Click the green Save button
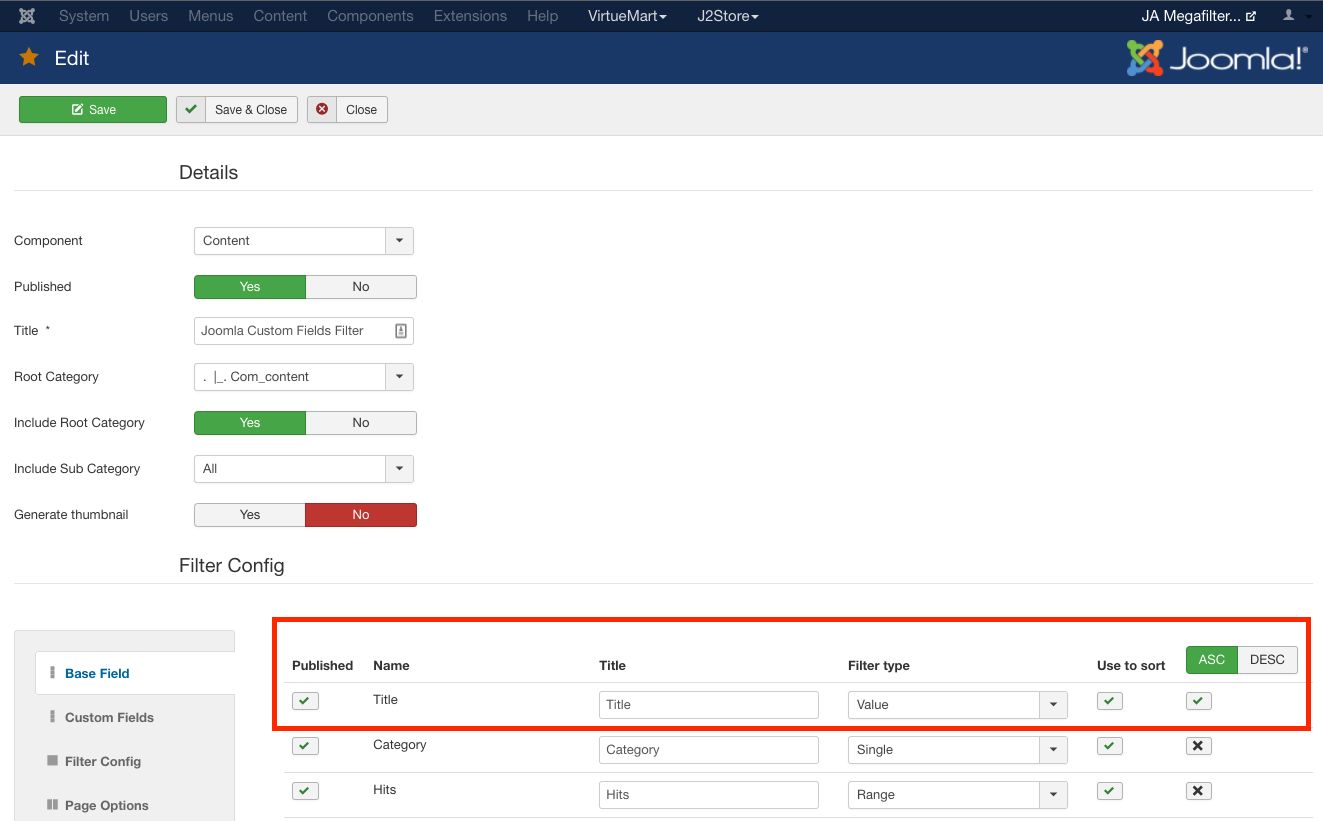 [93, 110]
